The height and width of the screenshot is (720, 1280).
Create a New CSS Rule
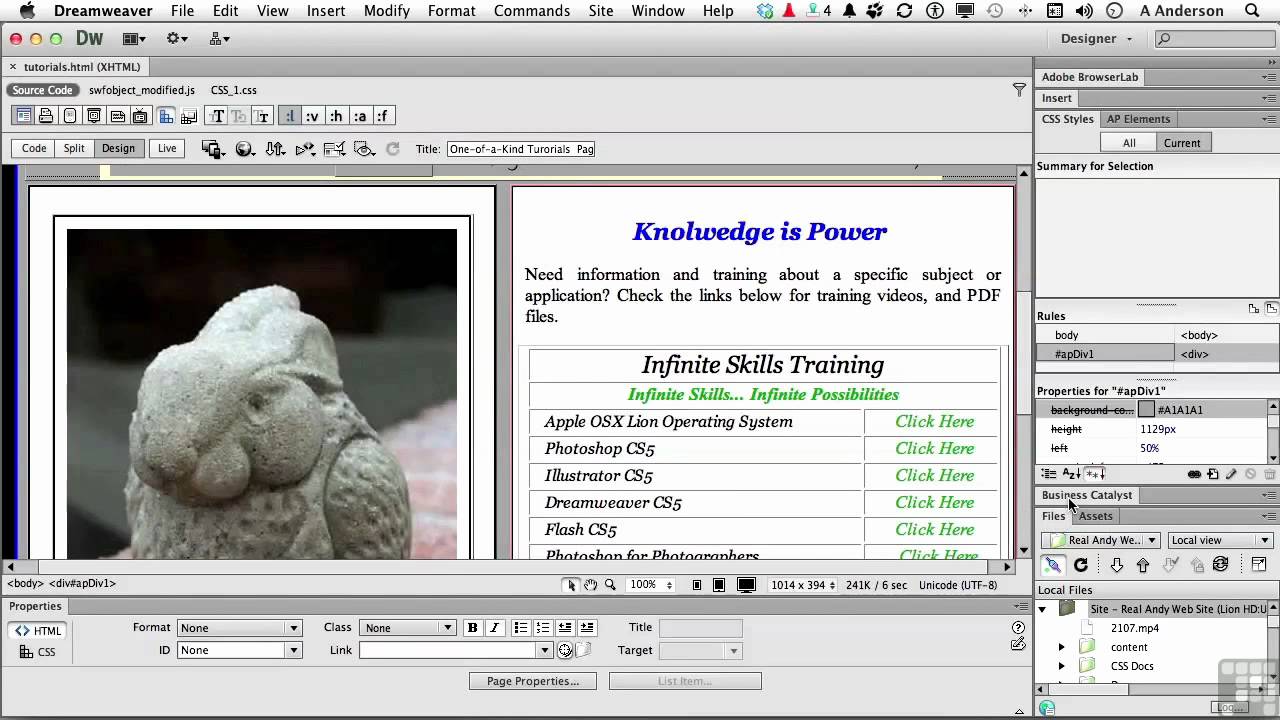pyautogui.click(x=1213, y=474)
